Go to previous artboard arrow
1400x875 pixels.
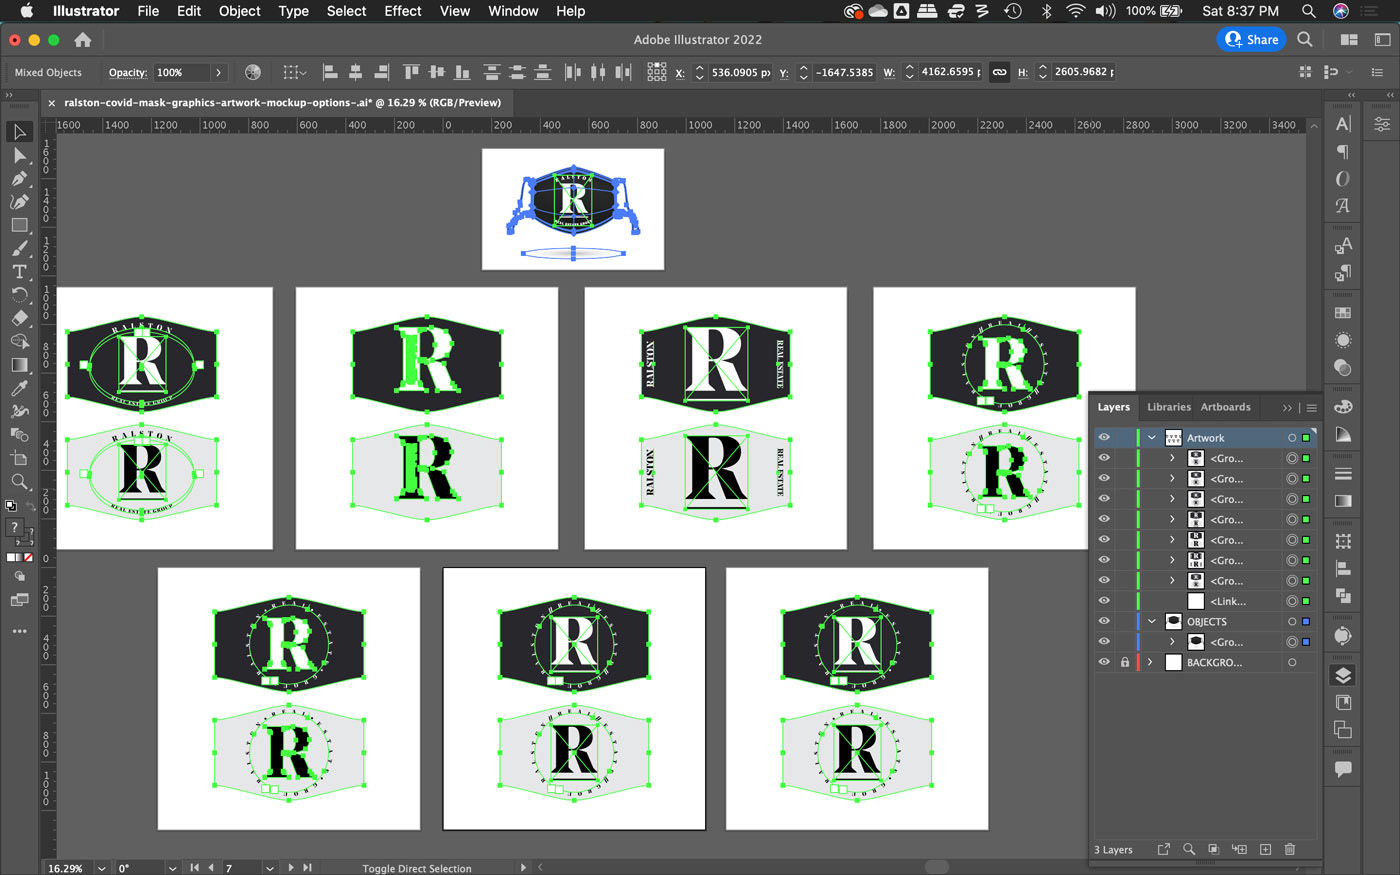[211, 868]
